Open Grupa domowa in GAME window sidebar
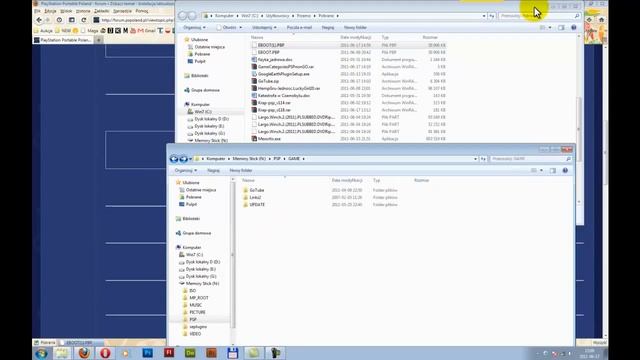The height and width of the screenshot is (360, 640). click(x=196, y=233)
